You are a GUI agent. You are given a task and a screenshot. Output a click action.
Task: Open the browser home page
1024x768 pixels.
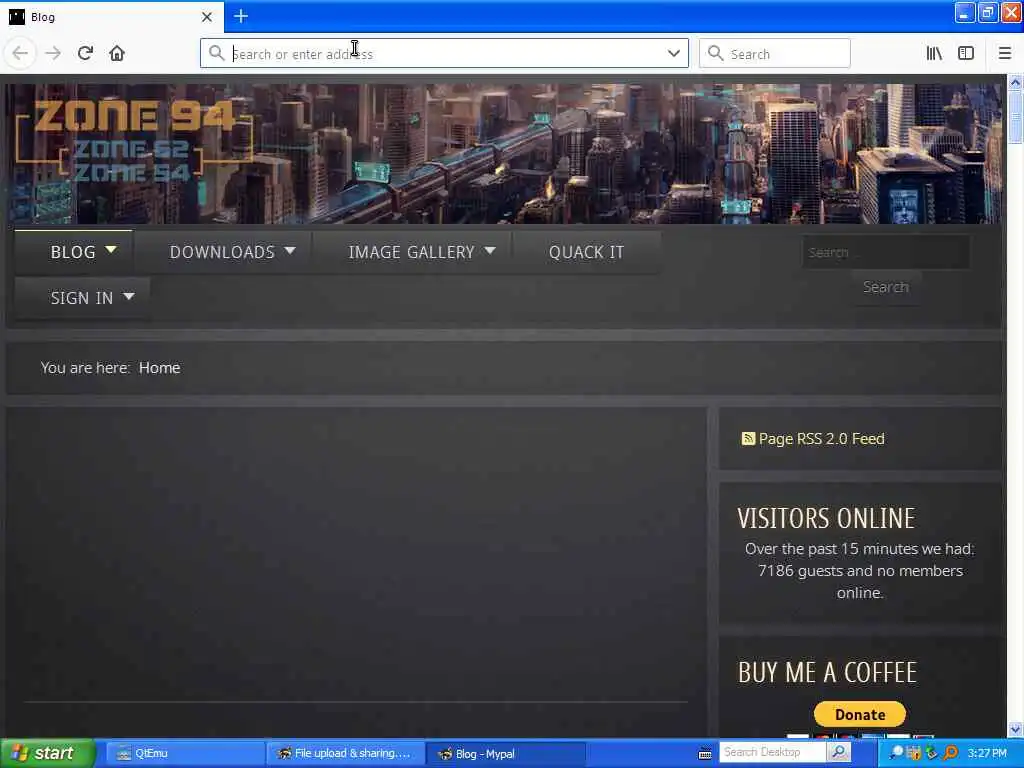point(117,53)
